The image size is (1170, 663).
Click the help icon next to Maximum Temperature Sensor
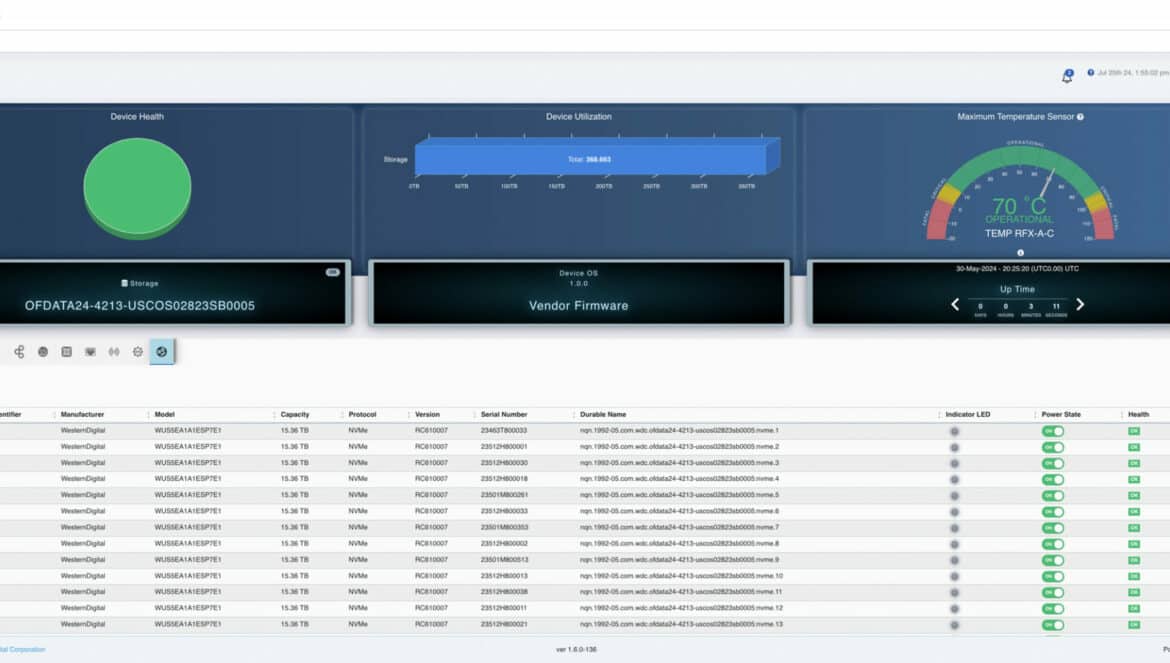pyautogui.click(x=1080, y=117)
